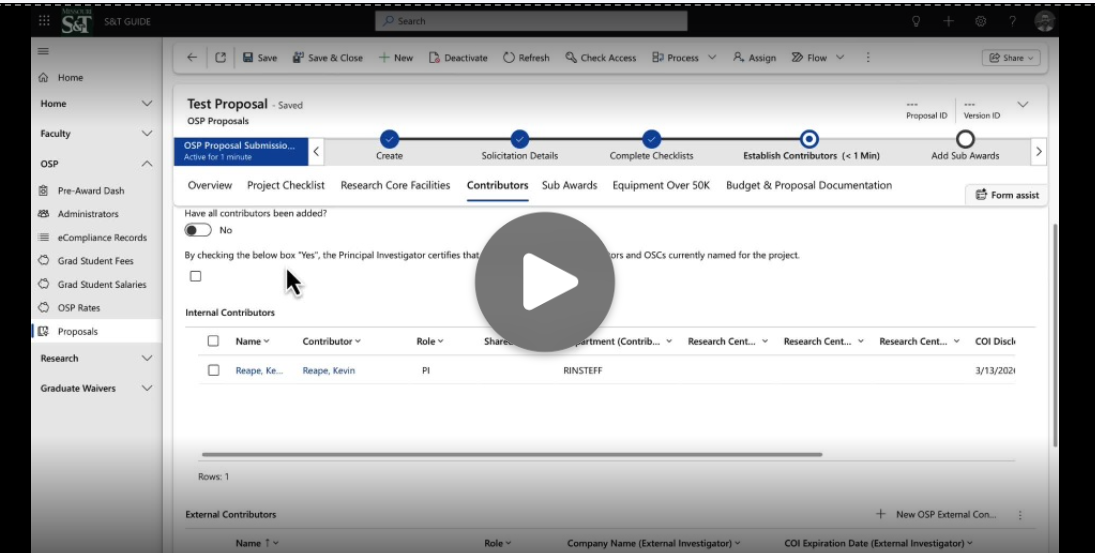This screenshot has height=553, width=1095.
Task: Refresh the proposal form
Action: [526, 58]
